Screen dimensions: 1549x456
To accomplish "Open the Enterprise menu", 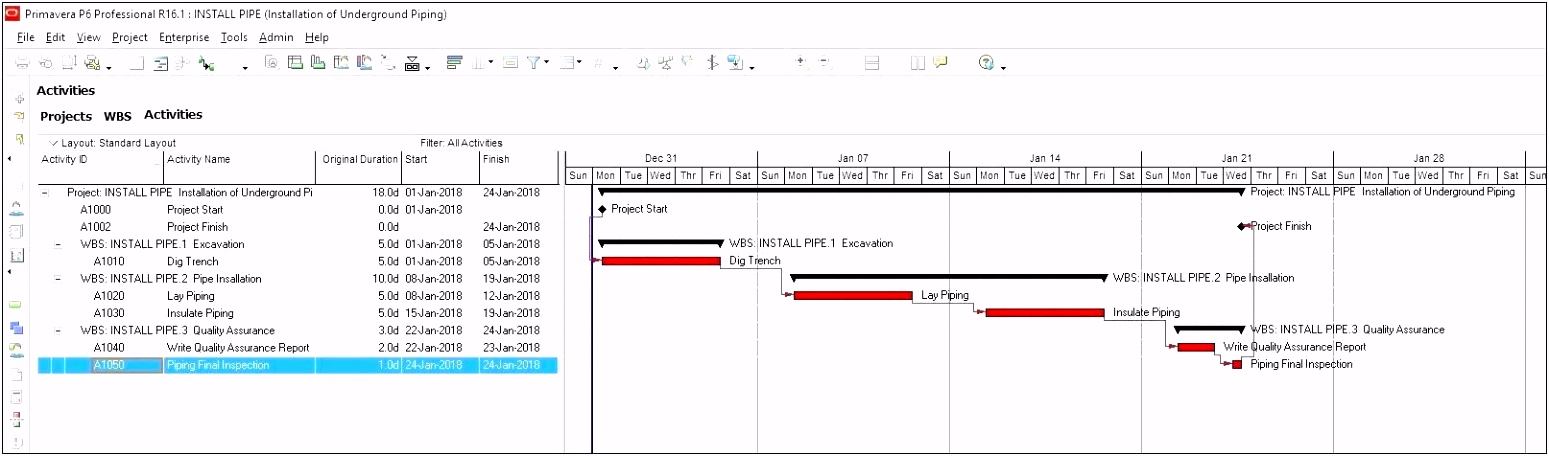I will click(x=184, y=37).
